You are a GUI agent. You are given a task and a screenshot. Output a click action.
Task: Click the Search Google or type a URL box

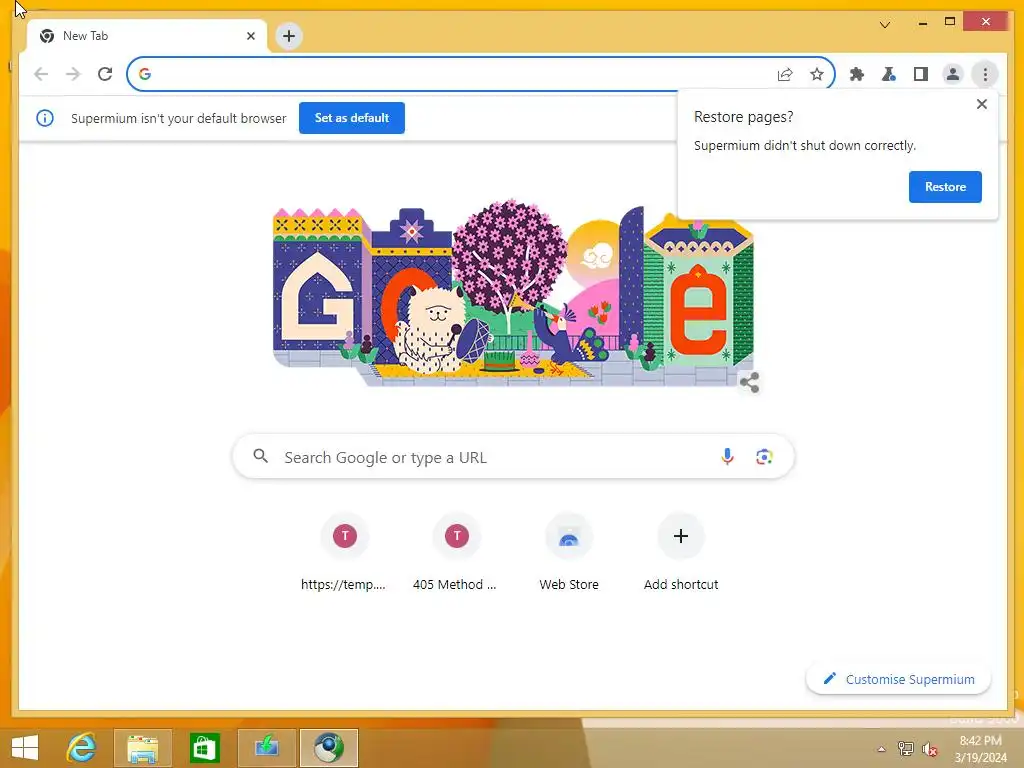click(513, 456)
